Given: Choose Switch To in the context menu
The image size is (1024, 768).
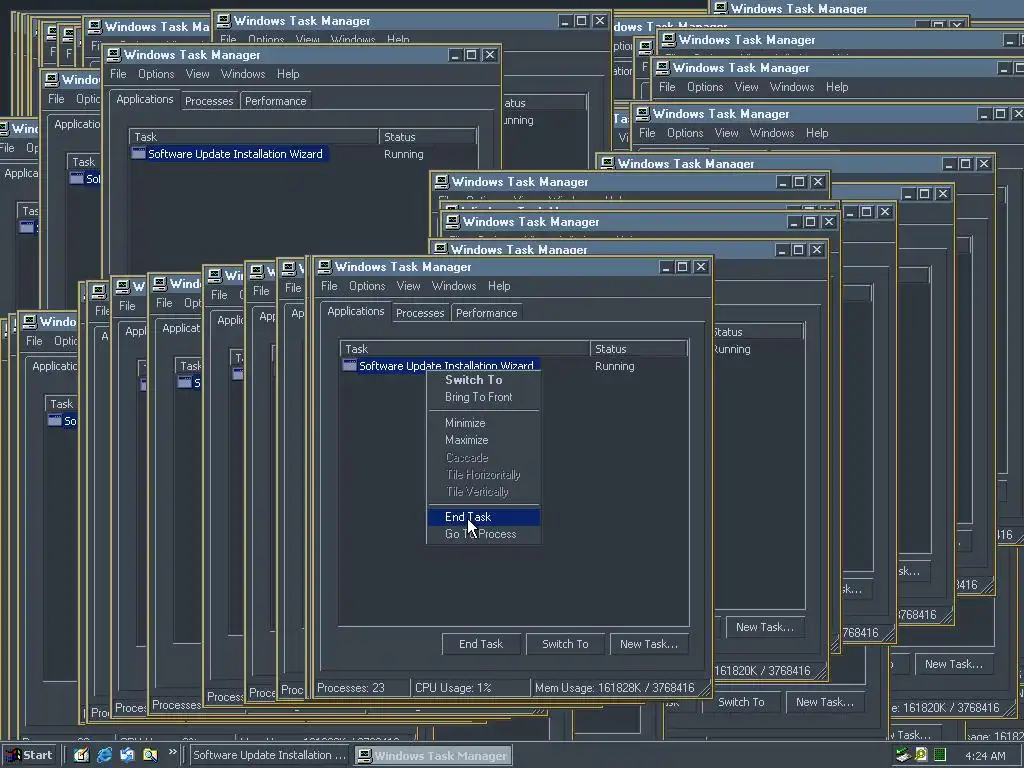Looking at the screenshot, I should point(483,379).
